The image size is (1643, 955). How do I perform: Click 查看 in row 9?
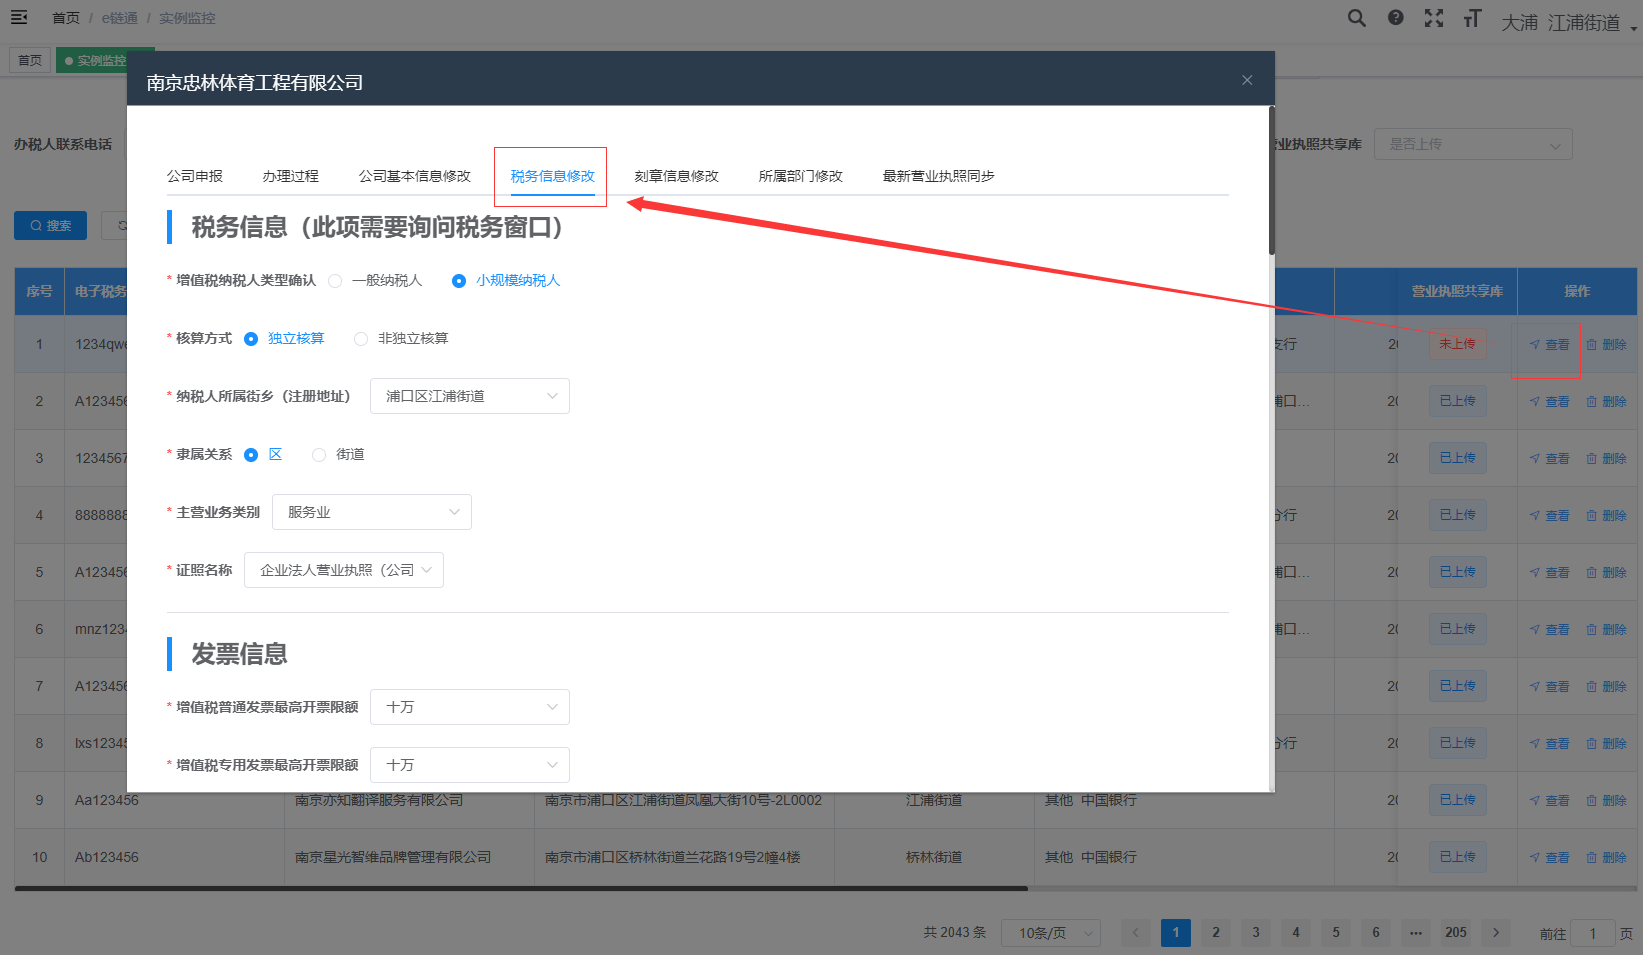tap(1549, 800)
